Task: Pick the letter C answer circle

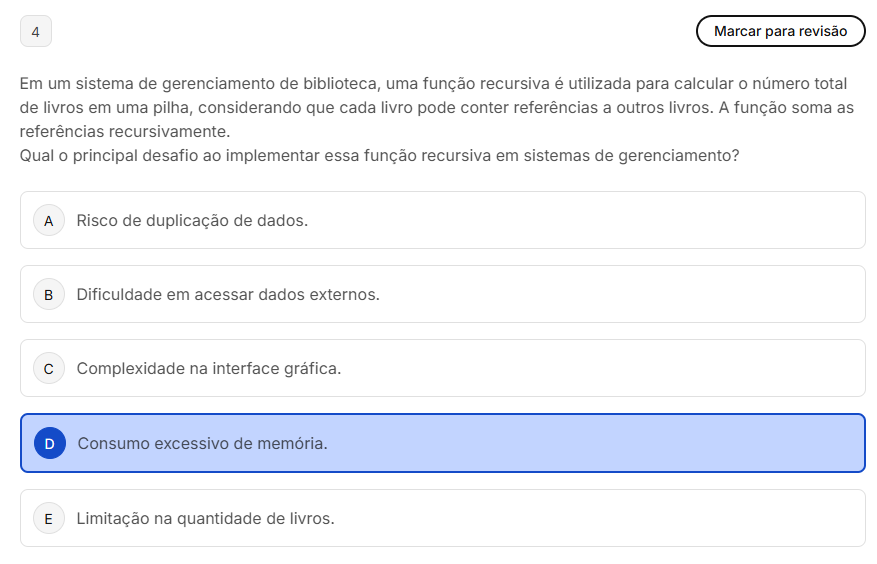Action: coord(49,368)
